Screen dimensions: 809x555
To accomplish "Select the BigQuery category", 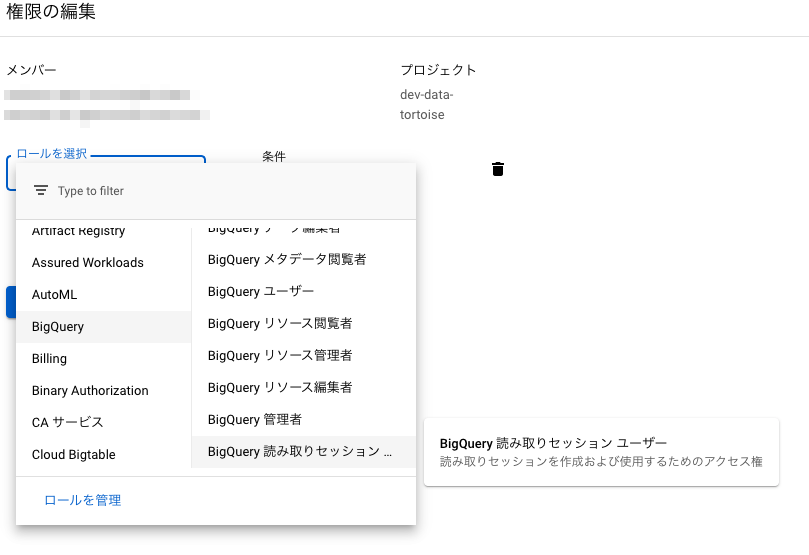I will point(104,327).
